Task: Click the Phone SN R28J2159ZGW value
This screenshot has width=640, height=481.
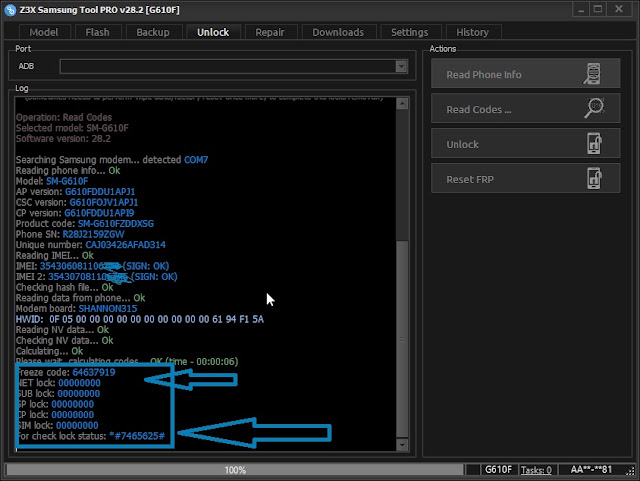Action: tap(93, 234)
